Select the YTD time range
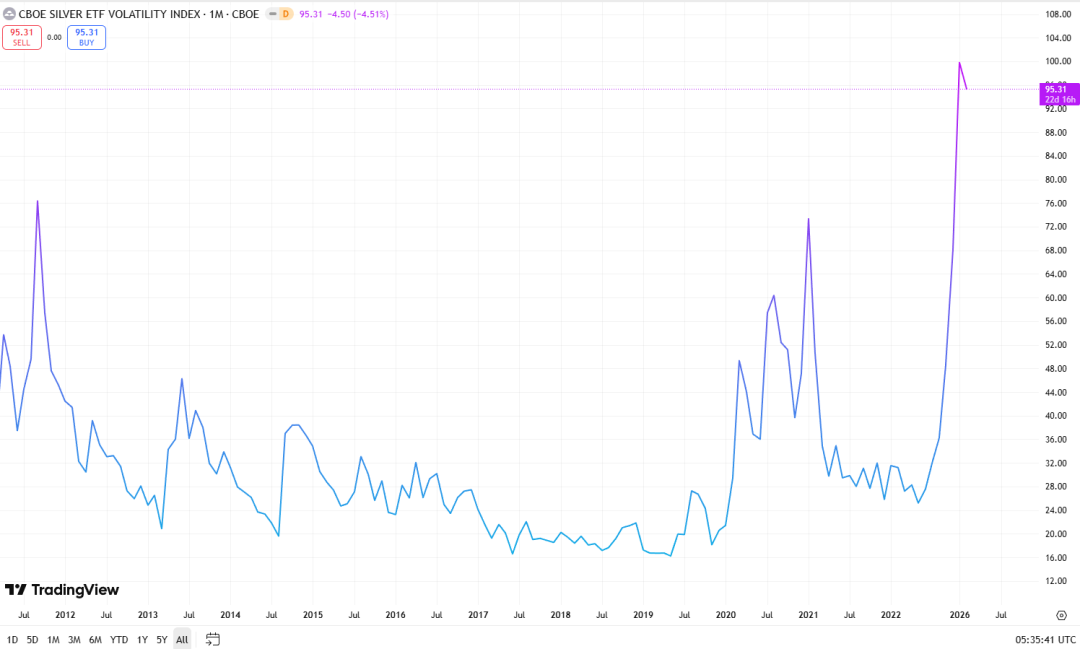 (x=119, y=639)
